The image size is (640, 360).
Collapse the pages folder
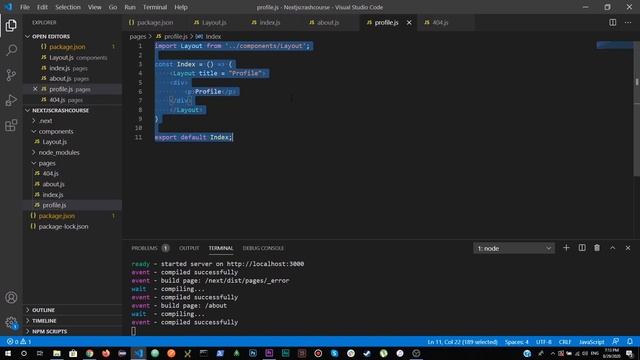(x=47, y=163)
